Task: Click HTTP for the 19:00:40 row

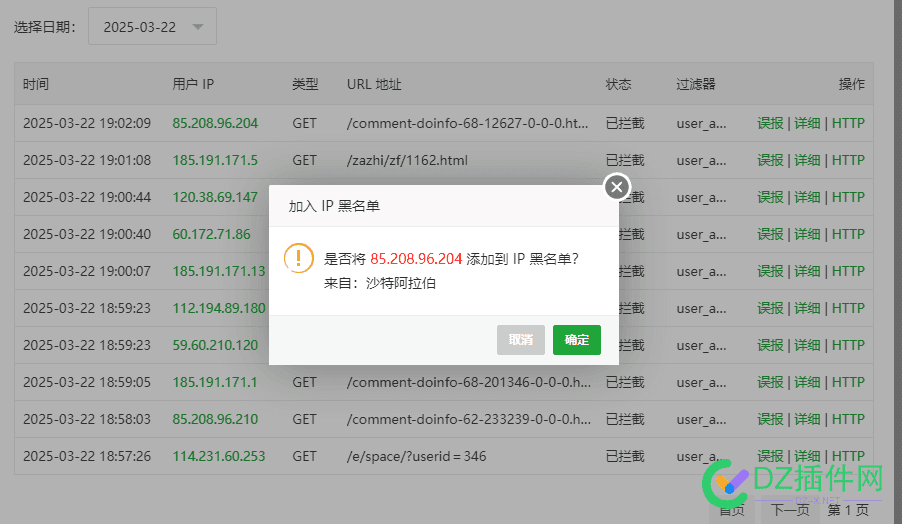Action: (848, 234)
